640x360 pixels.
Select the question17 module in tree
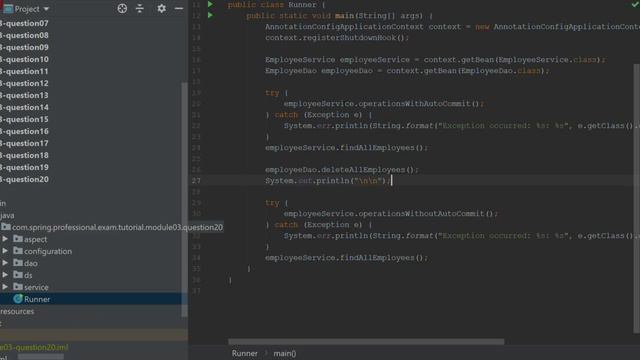(x=24, y=143)
